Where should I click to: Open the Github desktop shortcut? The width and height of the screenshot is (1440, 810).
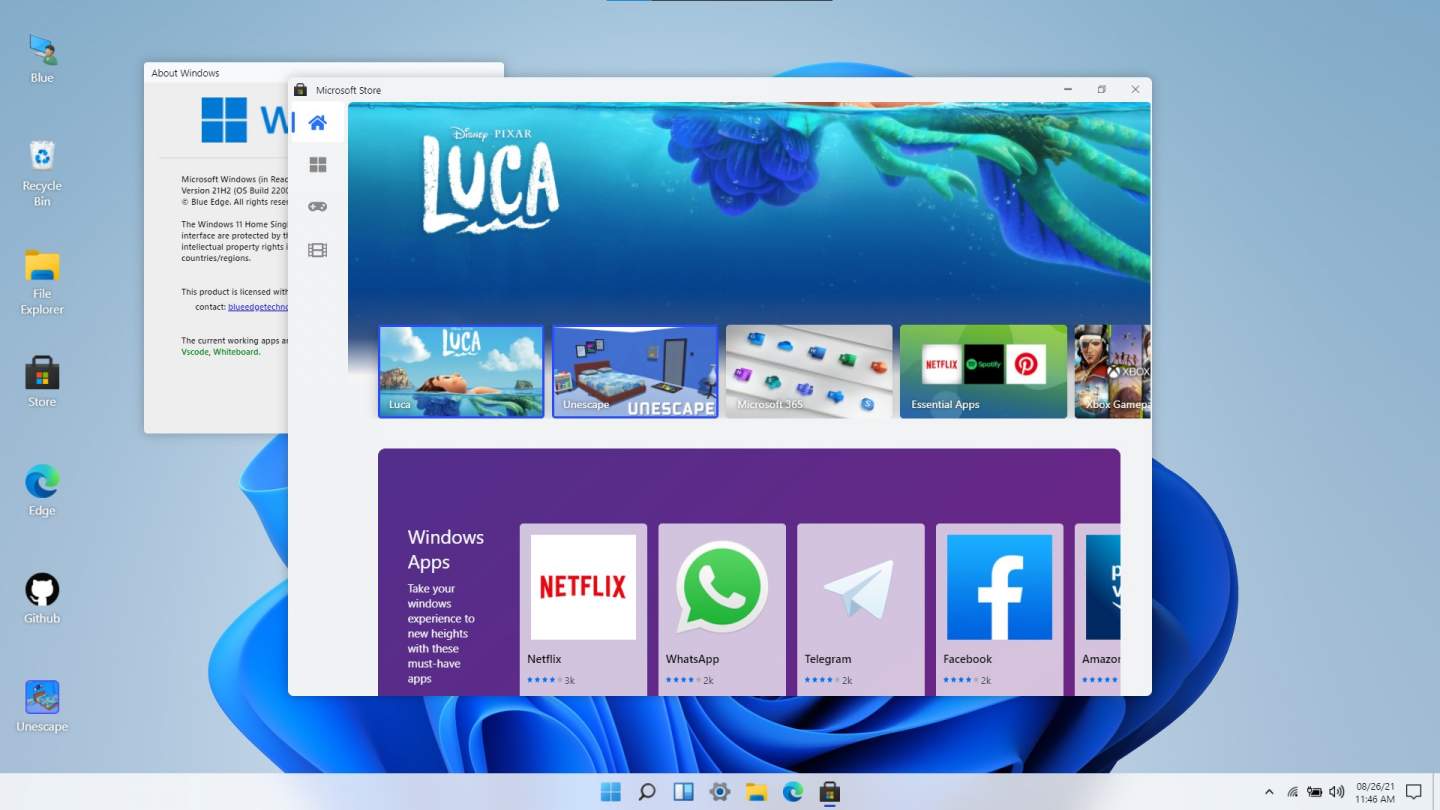(42, 598)
